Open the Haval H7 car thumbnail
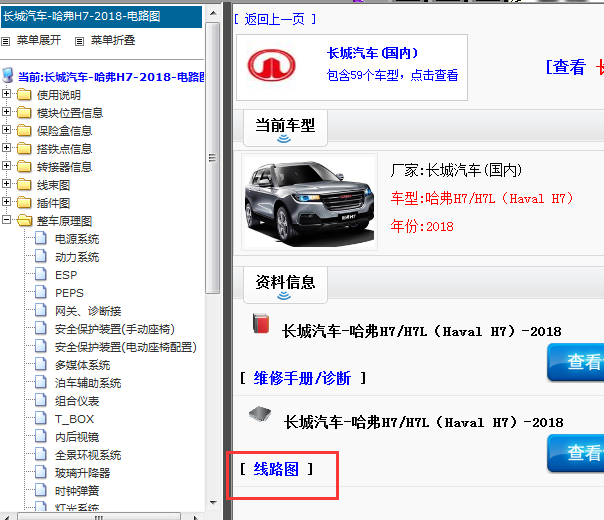 coord(309,202)
